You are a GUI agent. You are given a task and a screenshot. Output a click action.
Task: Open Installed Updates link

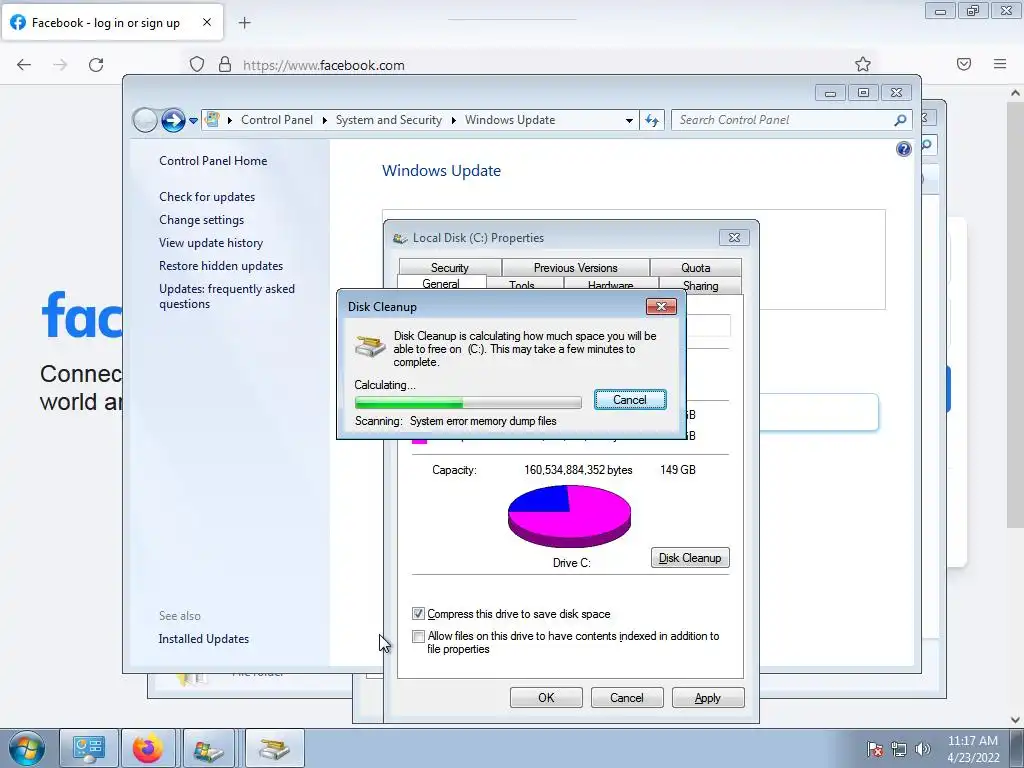coord(204,639)
